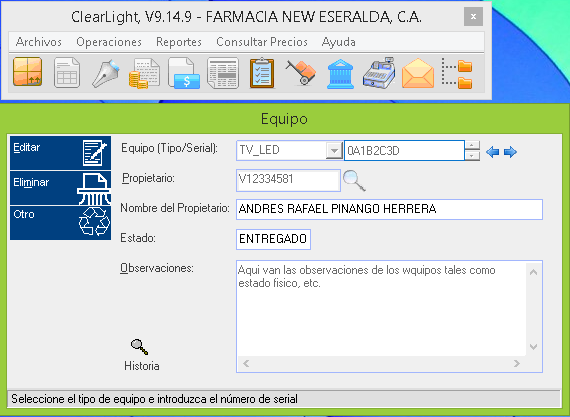Click the Historia label
Image resolution: width=570 pixels, height=417 pixels.
tap(142, 366)
